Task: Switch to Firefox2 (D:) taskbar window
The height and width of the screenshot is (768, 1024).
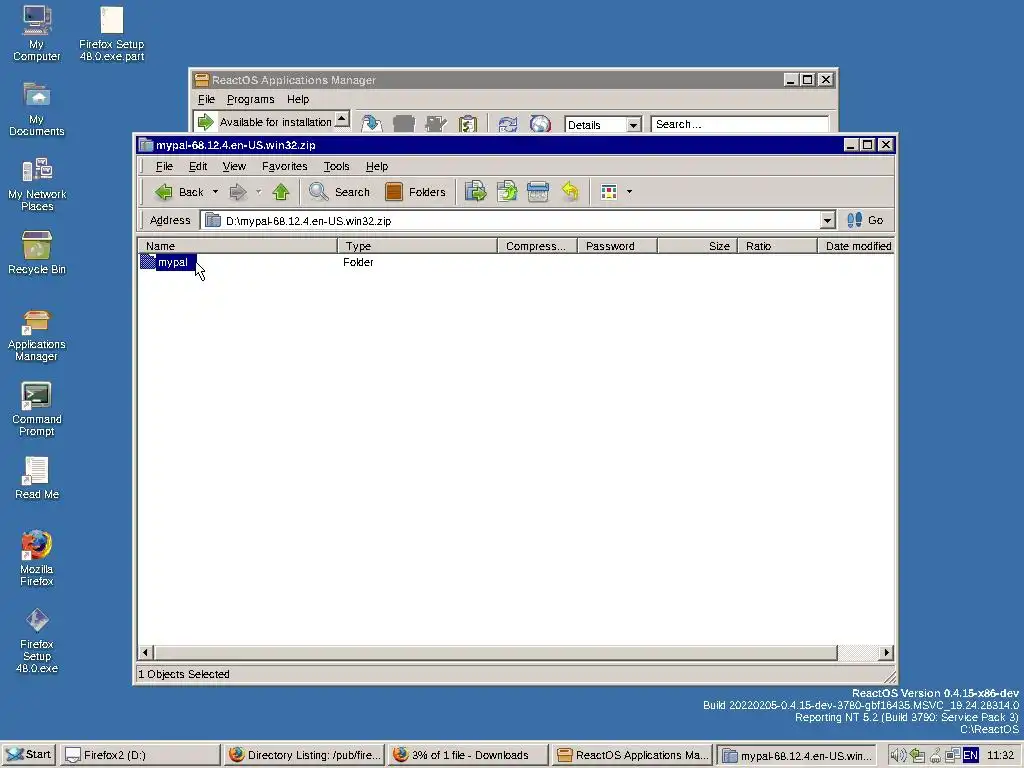Action: [140, 755]
